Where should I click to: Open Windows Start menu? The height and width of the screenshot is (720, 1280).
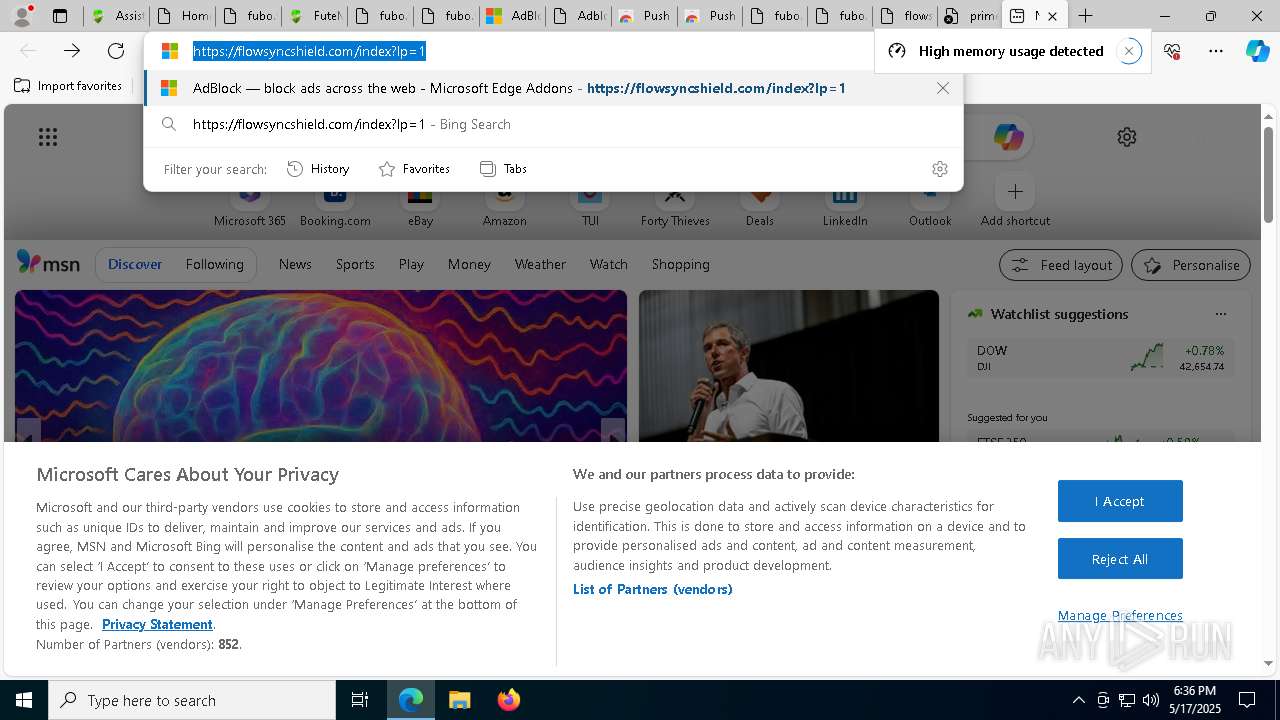[24, 700]
